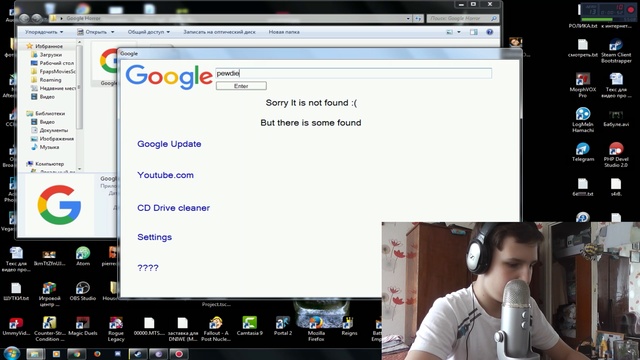Click the ???? link
Image resolution: width=640 pixels, height=360 pixels.
[x=148, y=268]
